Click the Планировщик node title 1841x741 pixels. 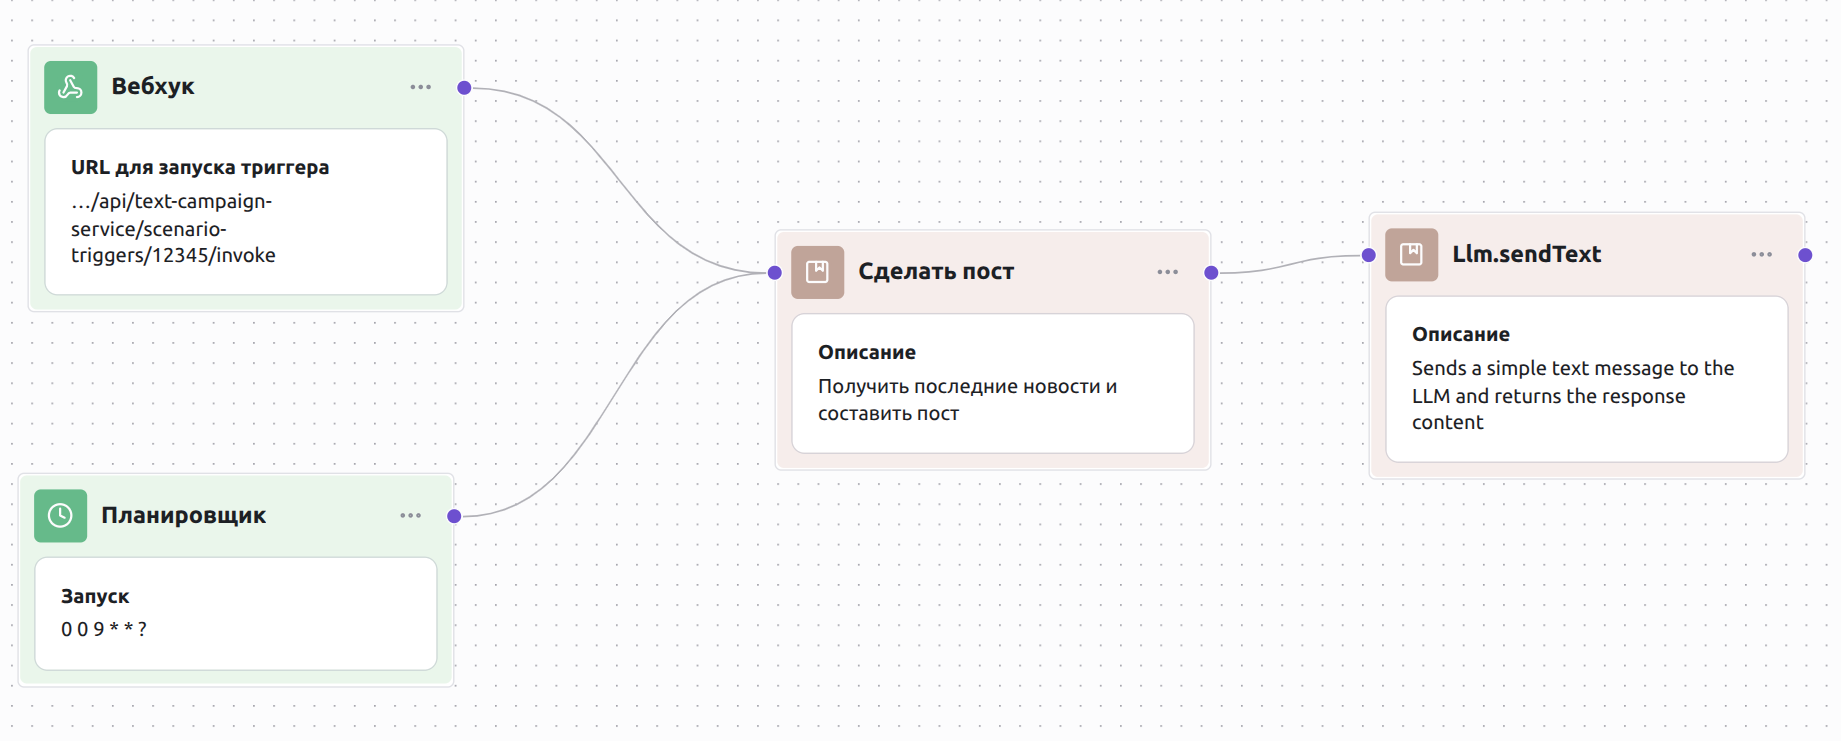183,516
